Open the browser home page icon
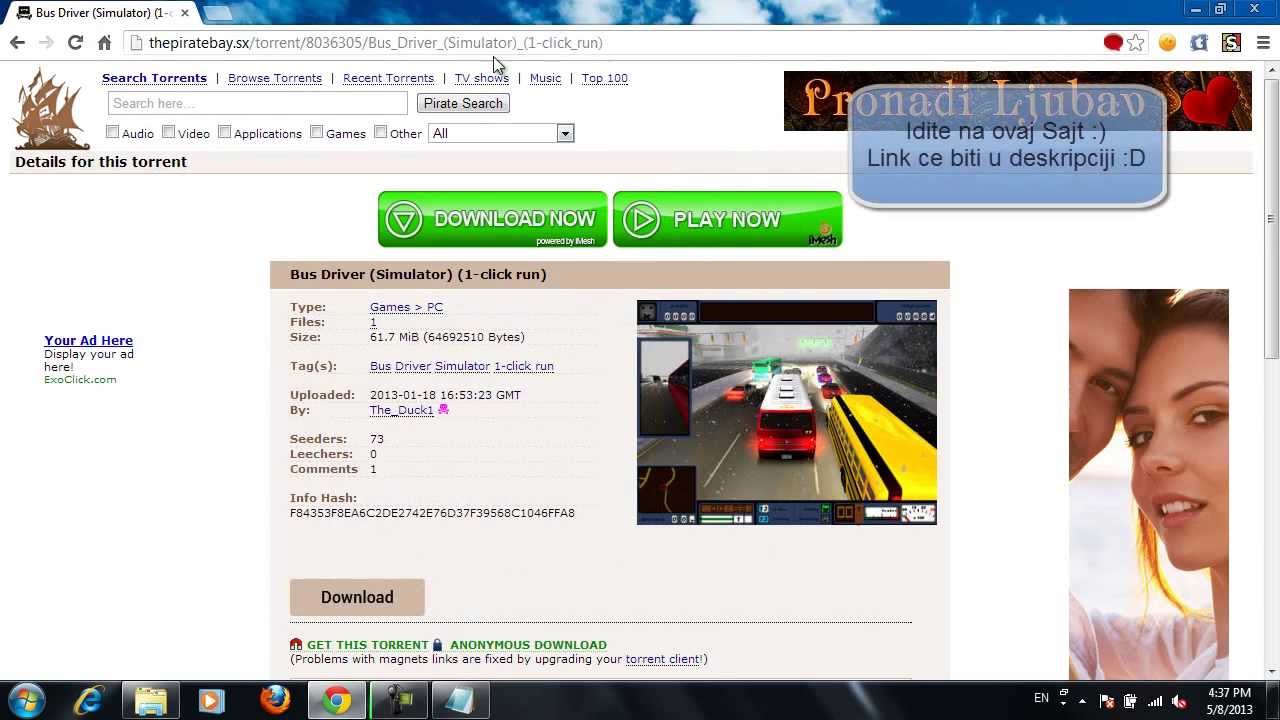Screen dimensions: 1280x720 point(104,43)
